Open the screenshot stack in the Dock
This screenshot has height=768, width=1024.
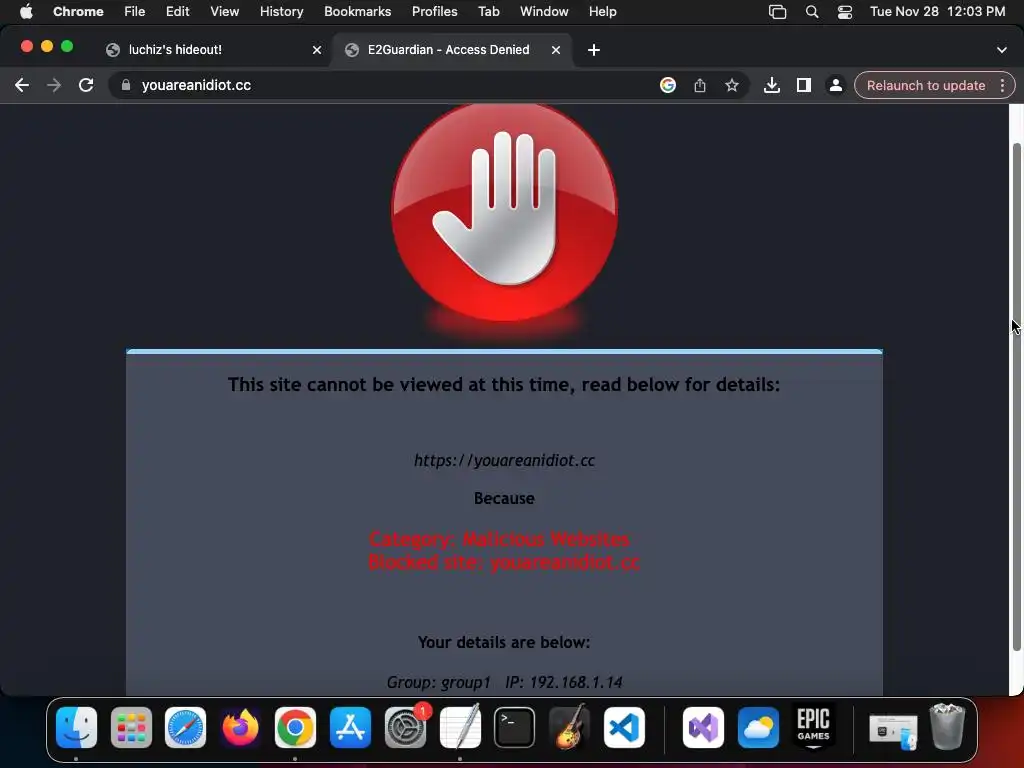(893, 731)
